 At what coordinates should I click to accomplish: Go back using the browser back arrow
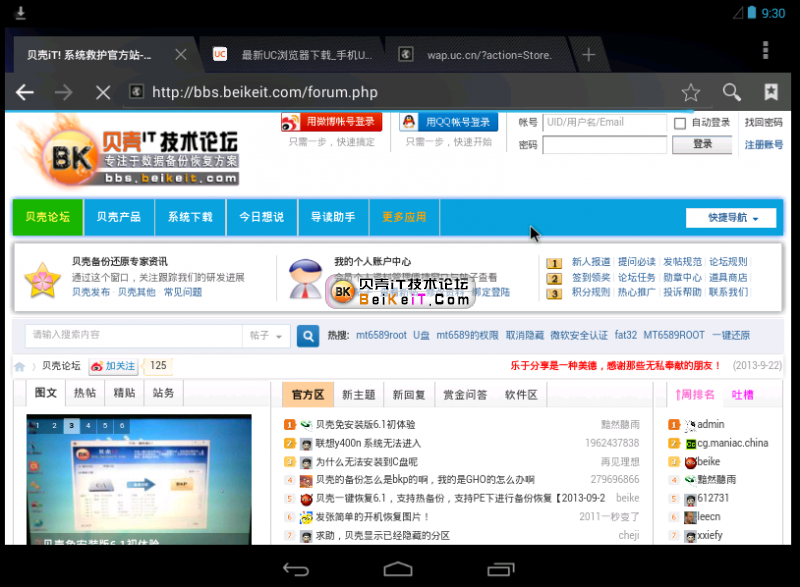(24, 92)
